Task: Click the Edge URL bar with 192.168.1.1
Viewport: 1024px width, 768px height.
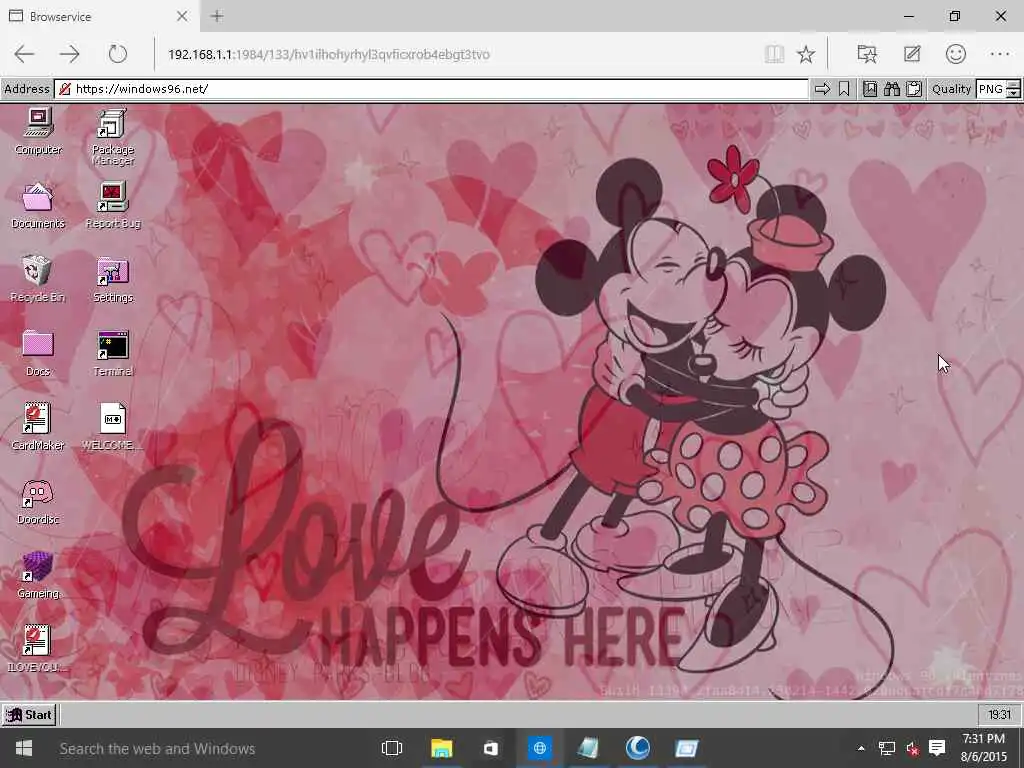Action: tap(460, 54)
